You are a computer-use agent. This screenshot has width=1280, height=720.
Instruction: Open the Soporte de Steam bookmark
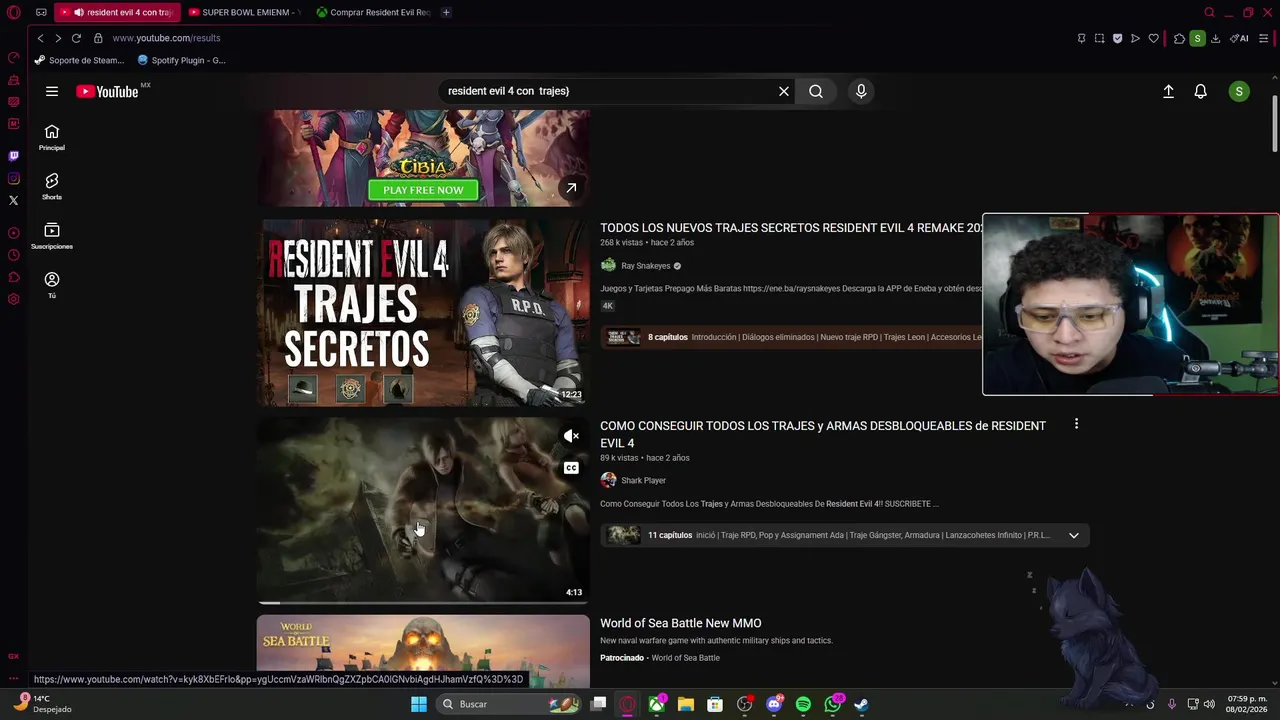click(x=79, y=60)
